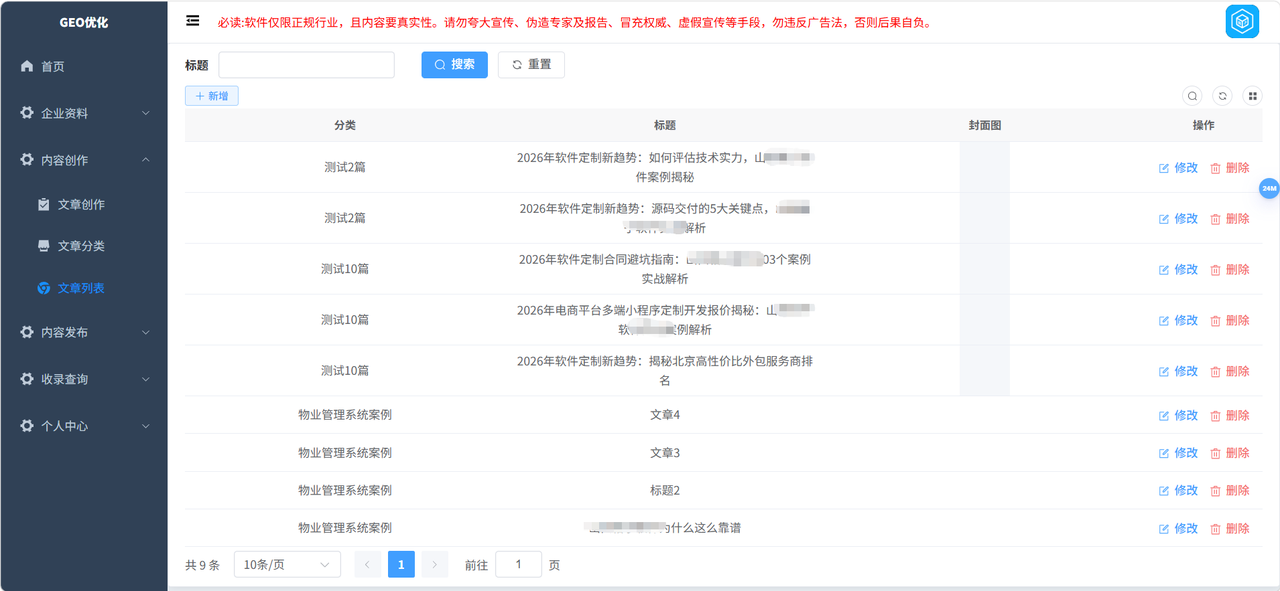This screenshot has width=1280, height=591.
Task: Click the chrome-style icon beside 文章列表
Action: pos(44,288)
